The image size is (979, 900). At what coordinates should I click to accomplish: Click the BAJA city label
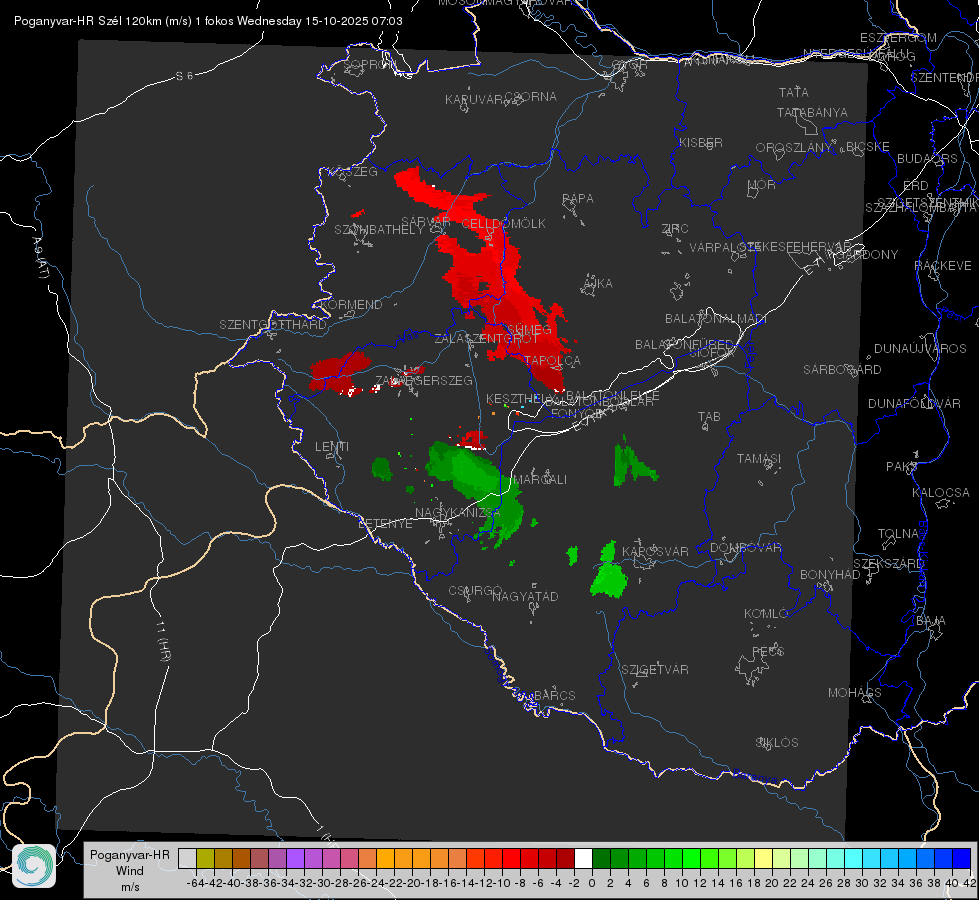click(931, 621)
